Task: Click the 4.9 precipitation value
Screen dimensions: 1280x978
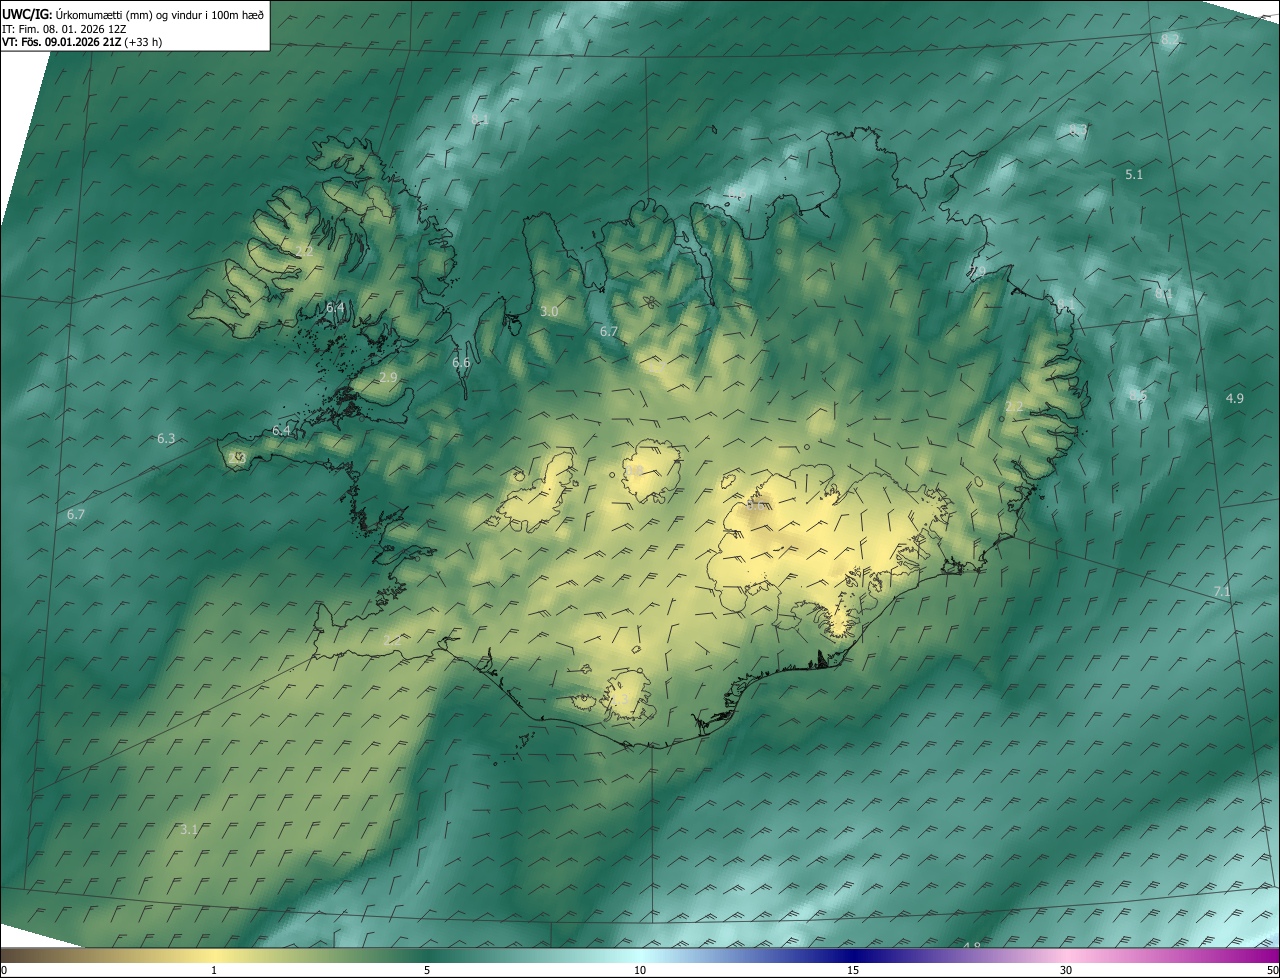Action: [x=1235, y=398]
